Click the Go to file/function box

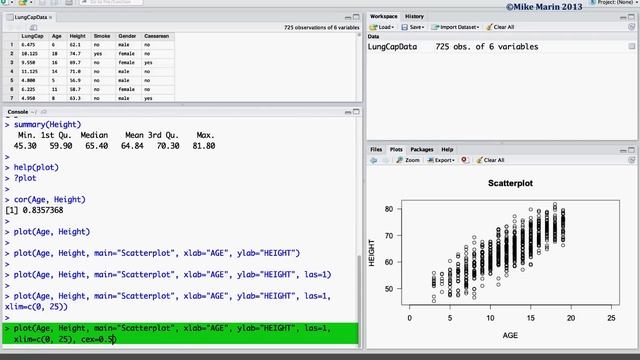point(111,2)
